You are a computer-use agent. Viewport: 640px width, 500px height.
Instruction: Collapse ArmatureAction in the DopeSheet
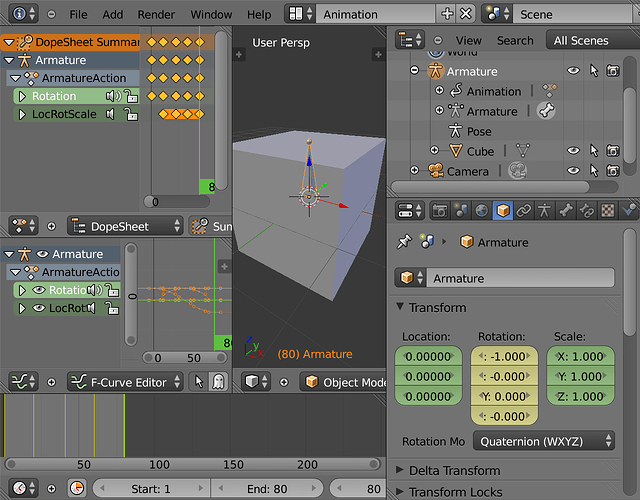click(x=15, y=78)
